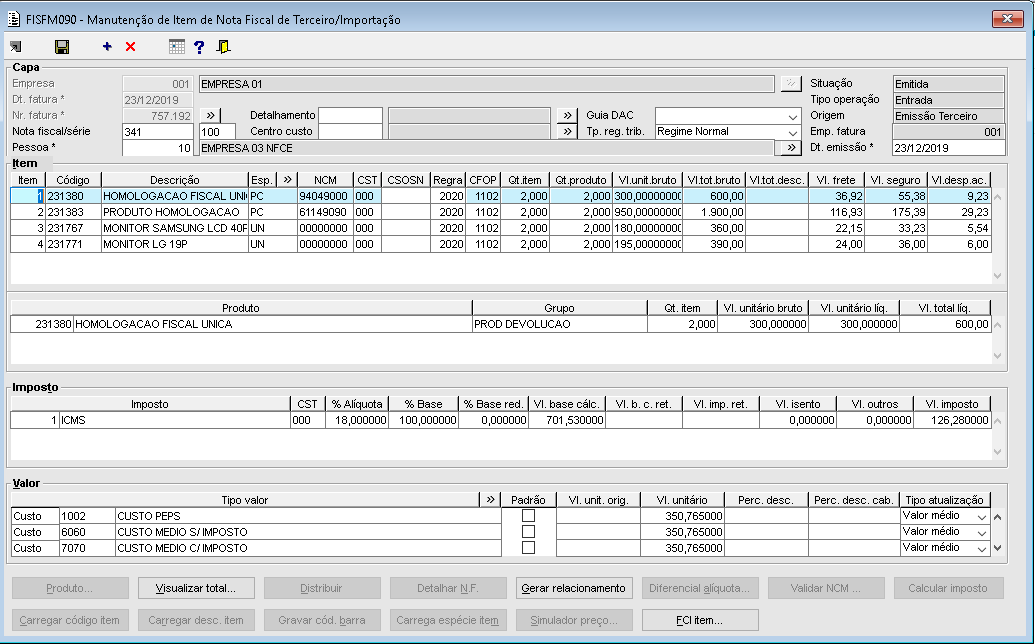Screen dimensions: 1035x644
Task: Expand the Tp. reg. trib. dropdown
Action: coord(792,132)
